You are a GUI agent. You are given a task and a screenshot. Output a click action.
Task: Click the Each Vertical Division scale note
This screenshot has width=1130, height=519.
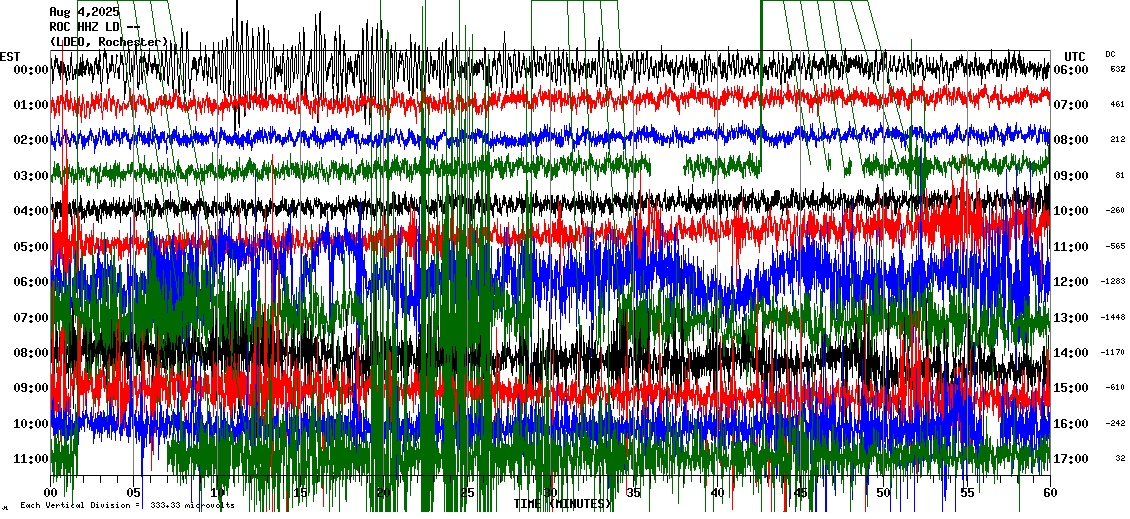127,506
